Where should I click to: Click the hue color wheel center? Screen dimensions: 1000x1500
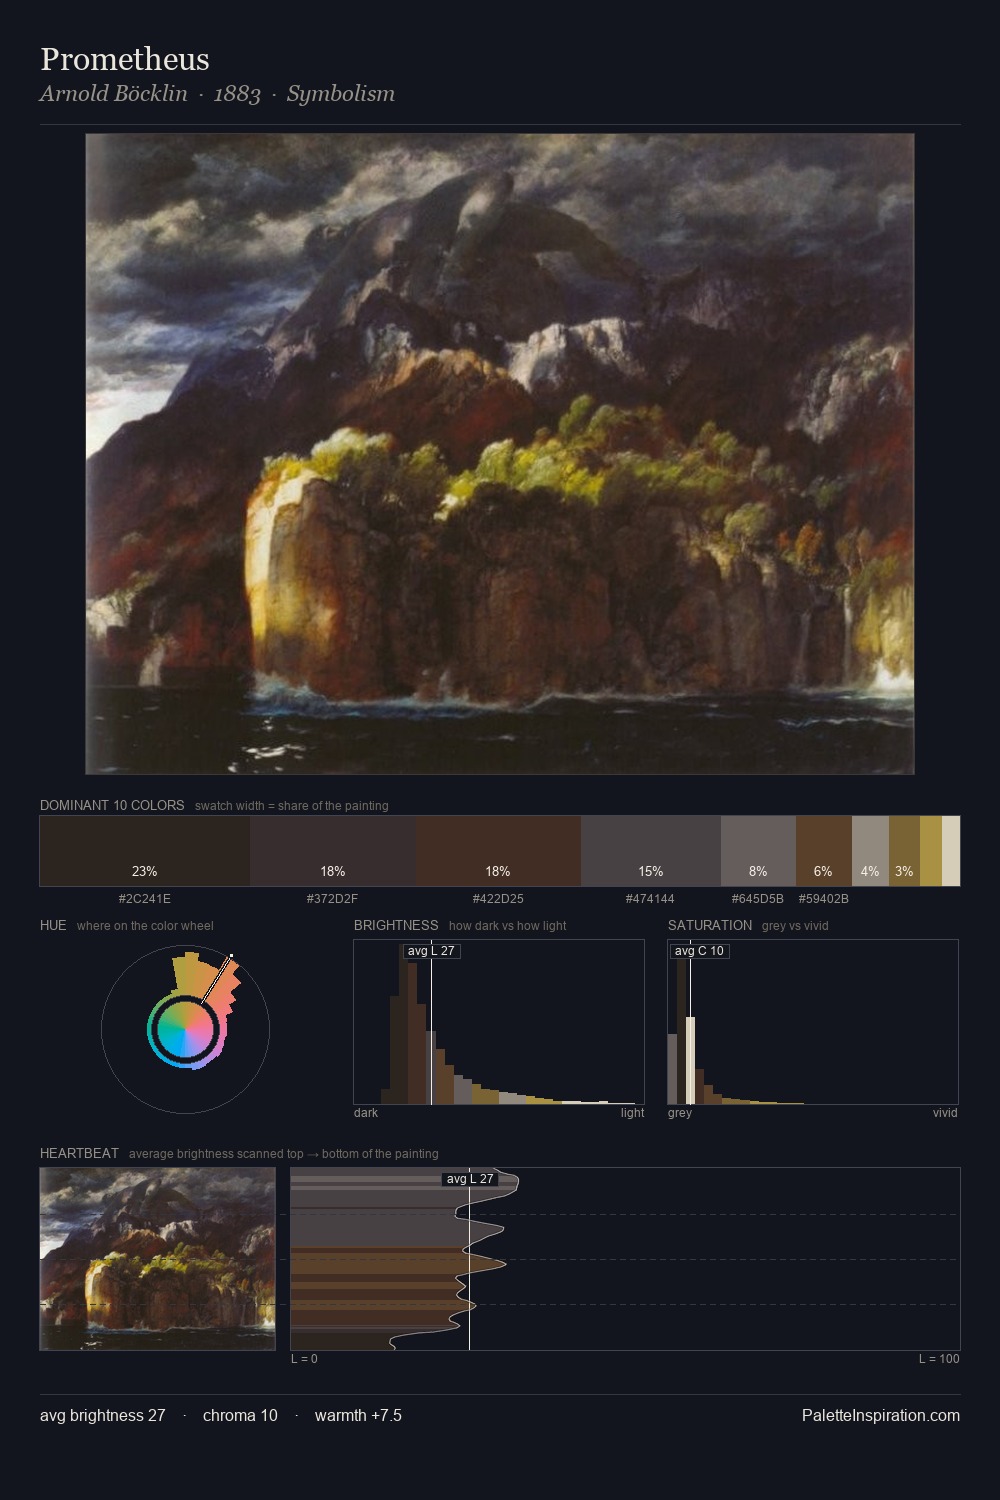click(185, 1029)
